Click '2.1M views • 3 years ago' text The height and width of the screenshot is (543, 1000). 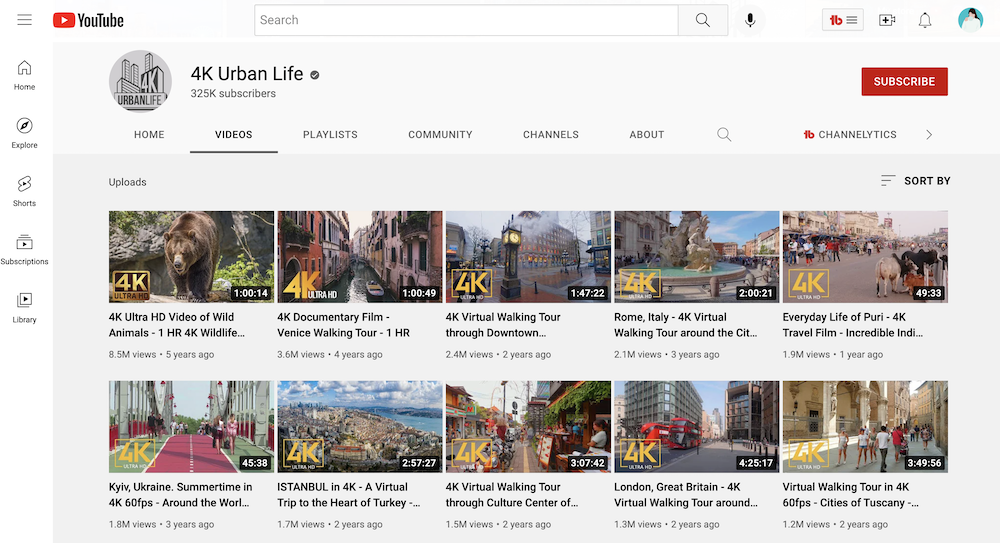pos(666,354)
